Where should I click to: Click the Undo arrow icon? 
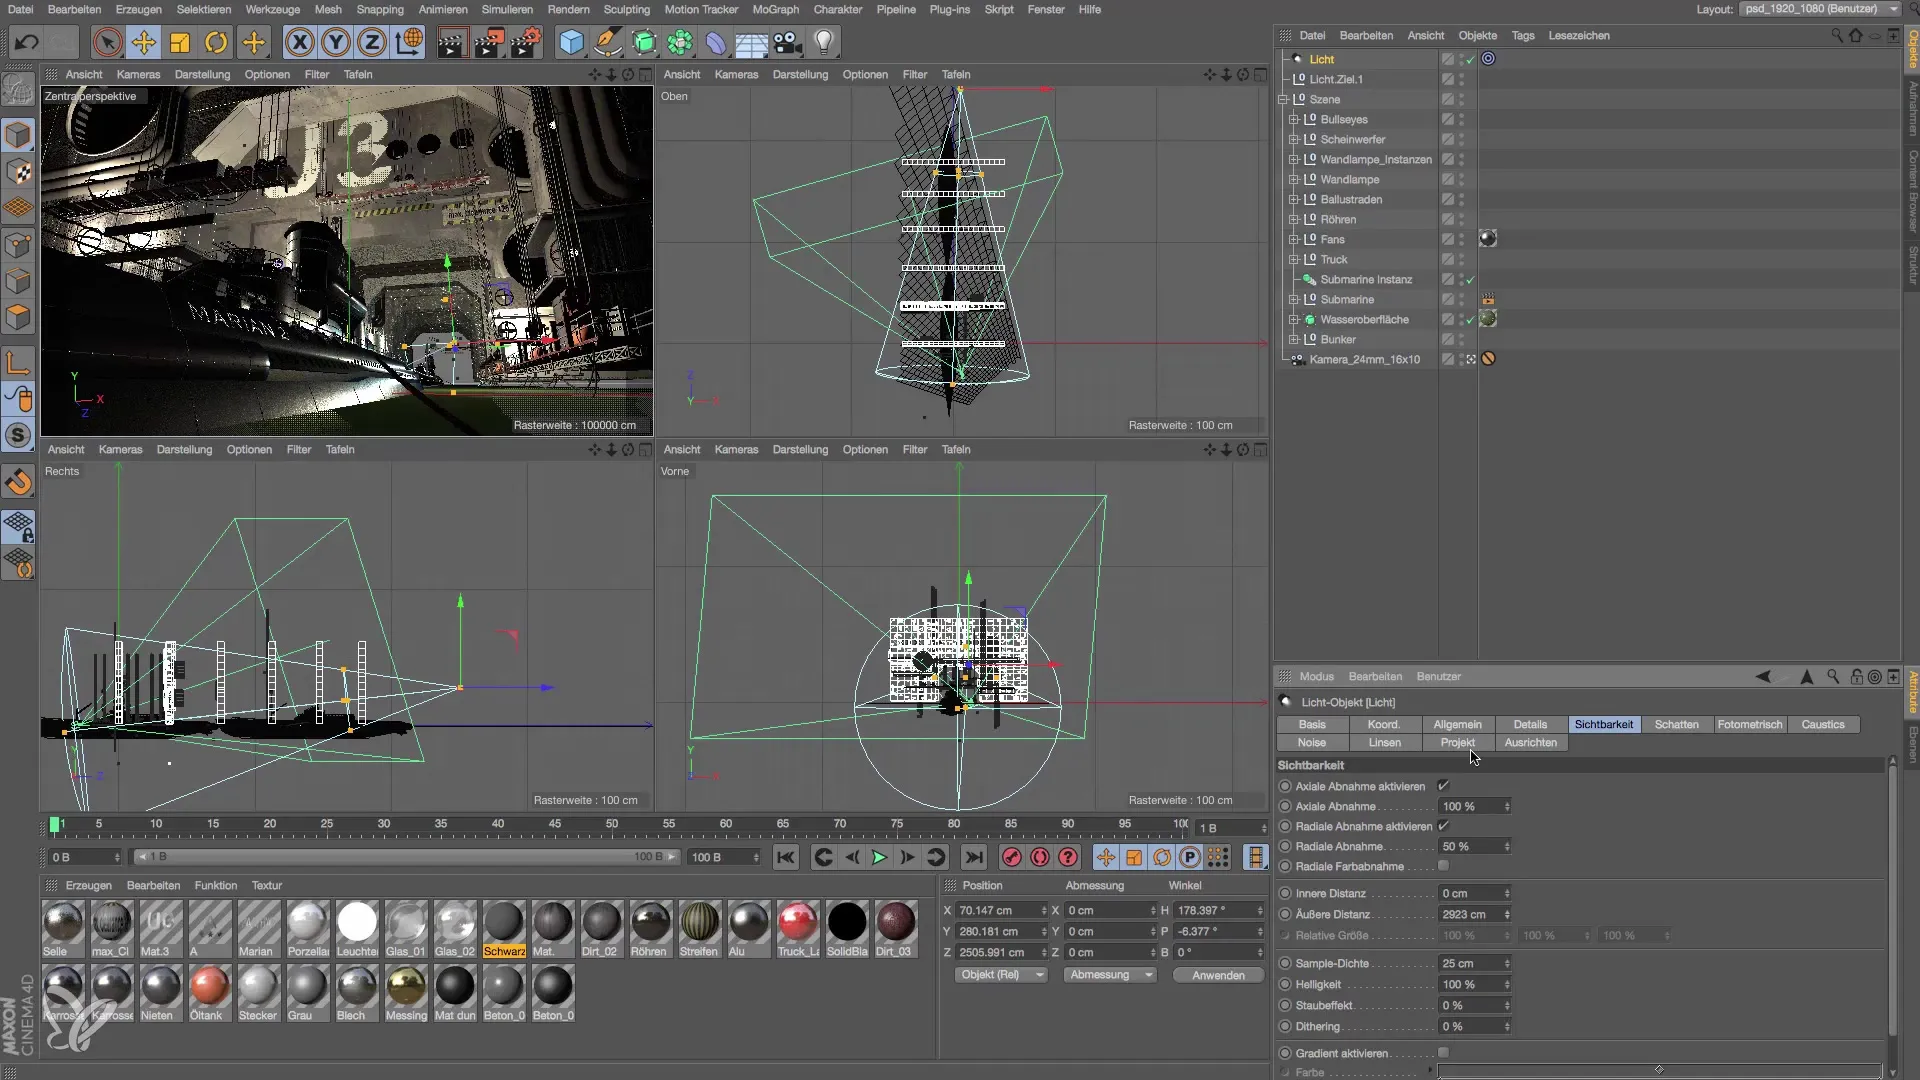pos(27,42)
